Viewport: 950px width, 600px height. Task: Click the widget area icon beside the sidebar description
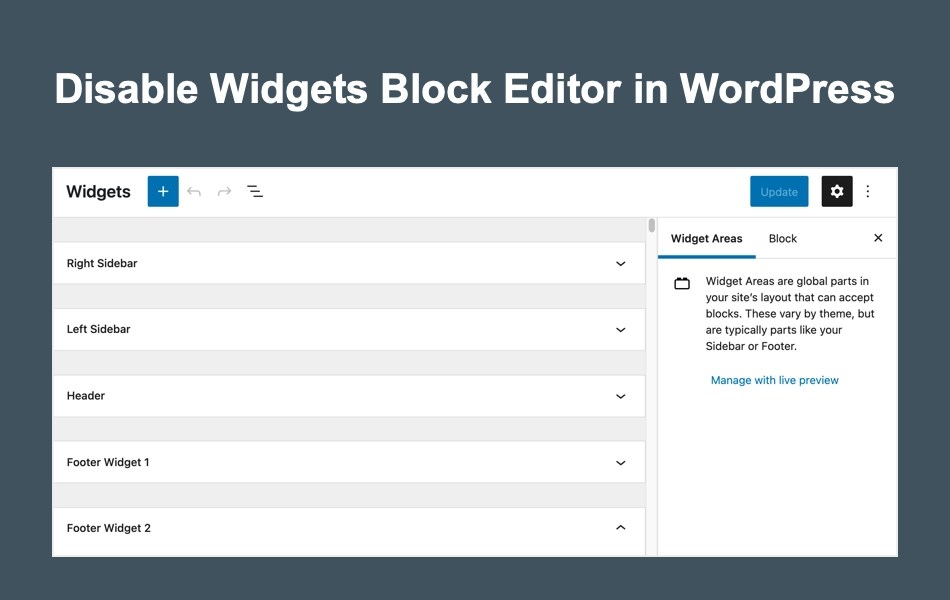[682, 283]
